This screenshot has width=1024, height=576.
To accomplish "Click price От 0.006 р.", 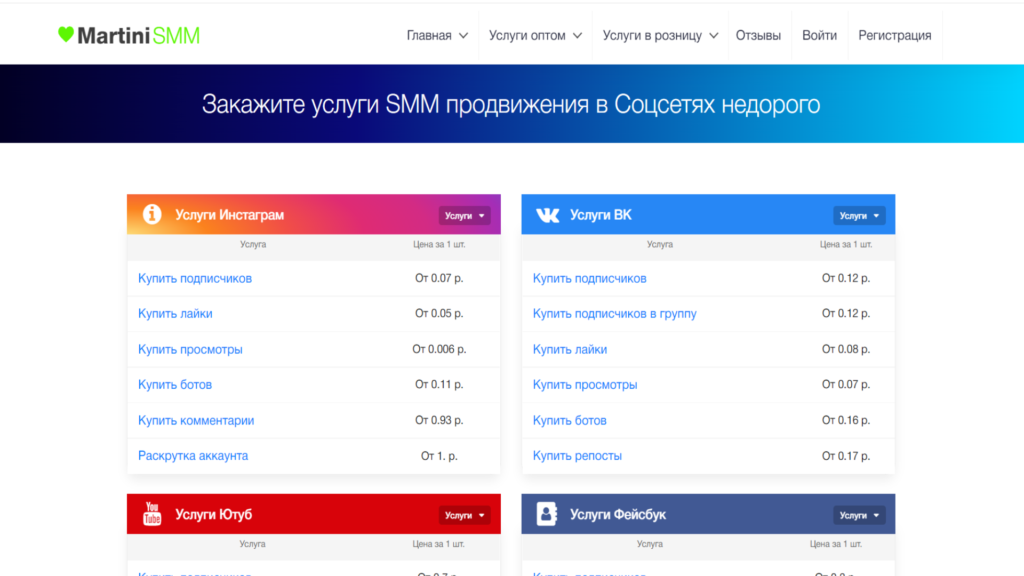I will [x=439, y=349].
